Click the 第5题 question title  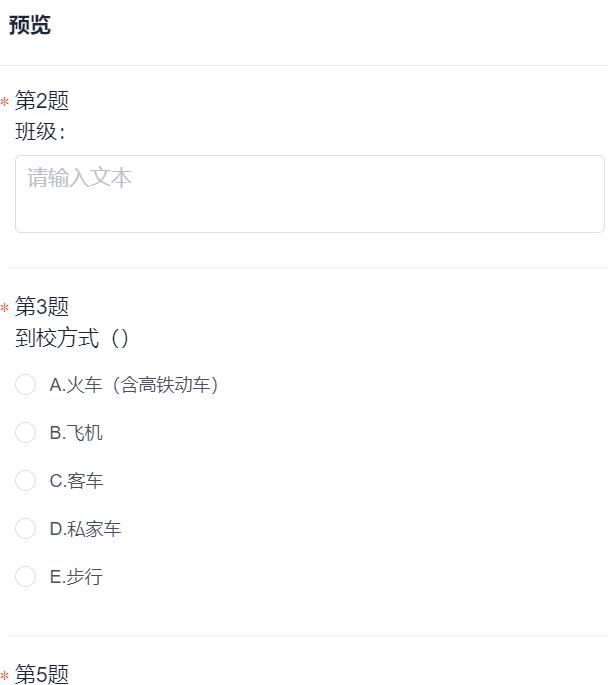(42, 675)
